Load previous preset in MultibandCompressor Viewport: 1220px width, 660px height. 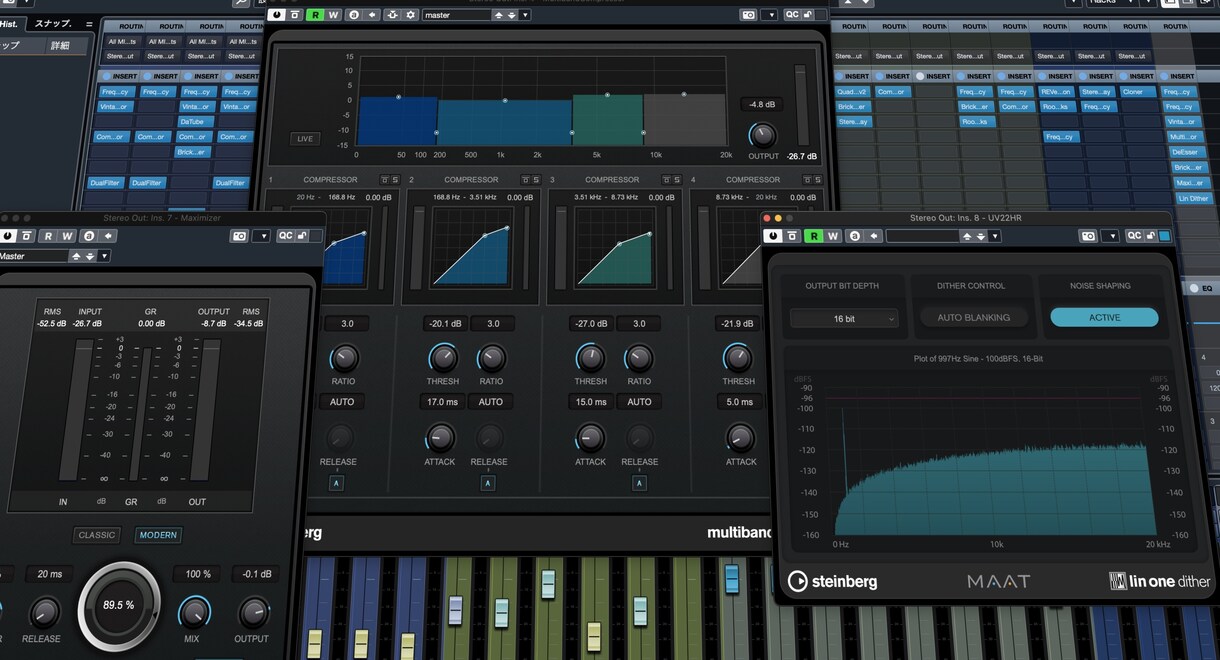pyautogui.click(x=499, y=15)
